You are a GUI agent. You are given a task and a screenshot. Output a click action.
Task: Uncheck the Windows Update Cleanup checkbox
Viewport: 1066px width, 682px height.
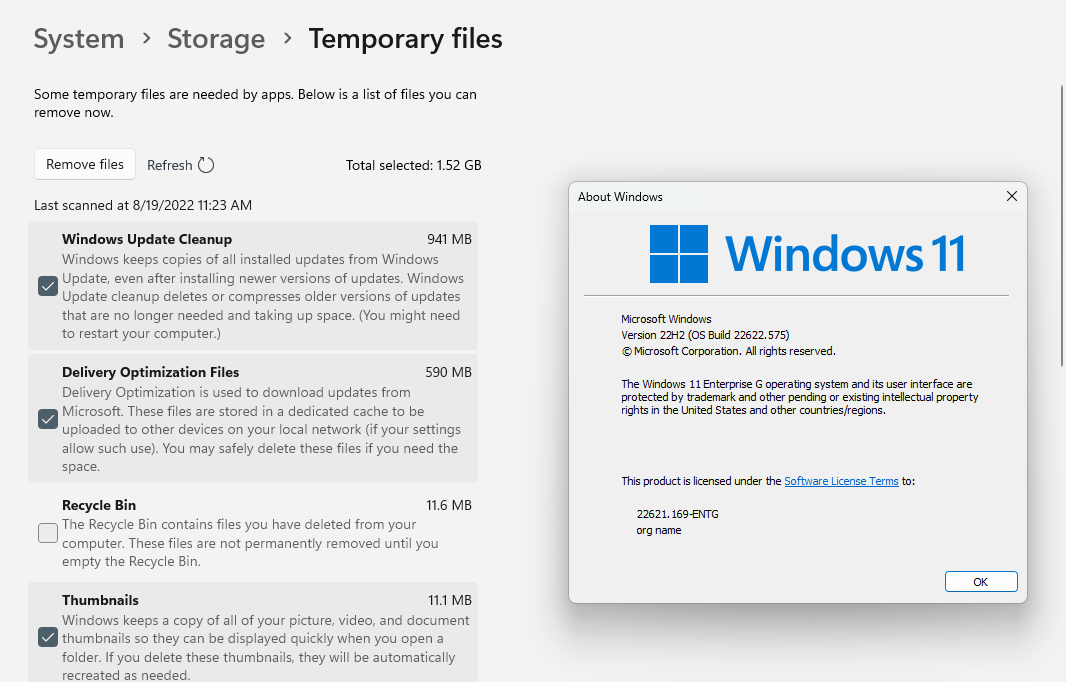point(48,286)
